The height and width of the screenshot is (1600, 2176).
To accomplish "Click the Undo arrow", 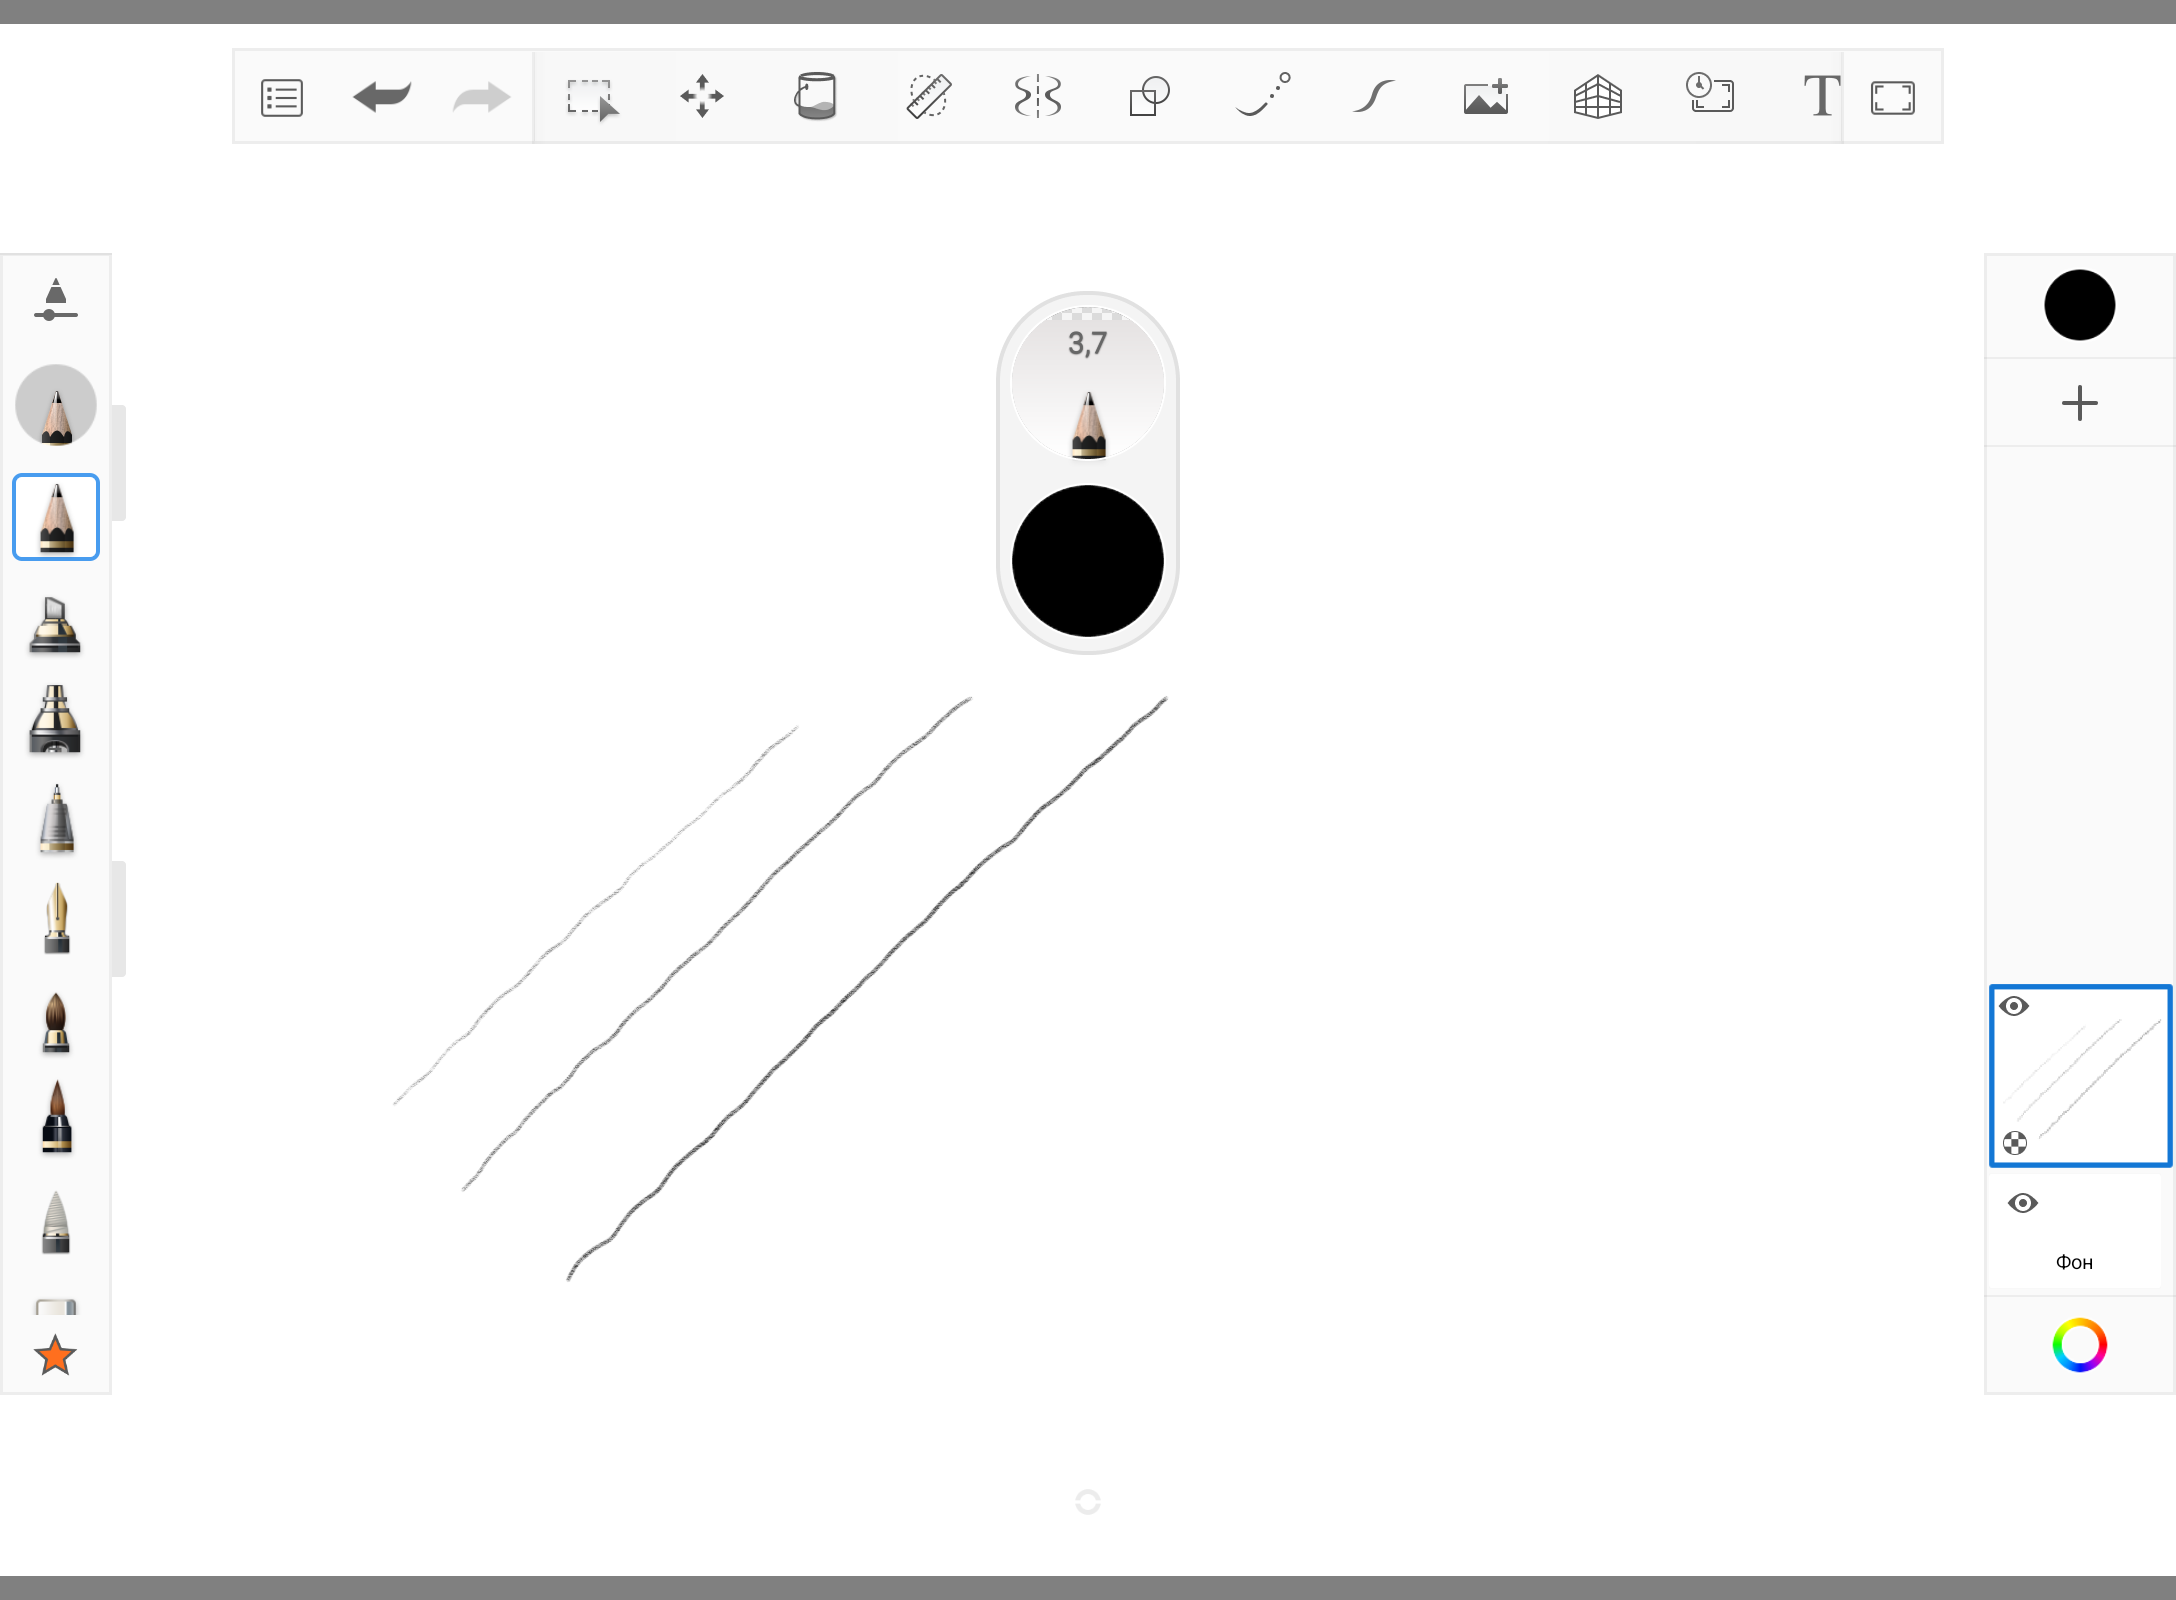I will click(x=382, y=97).
